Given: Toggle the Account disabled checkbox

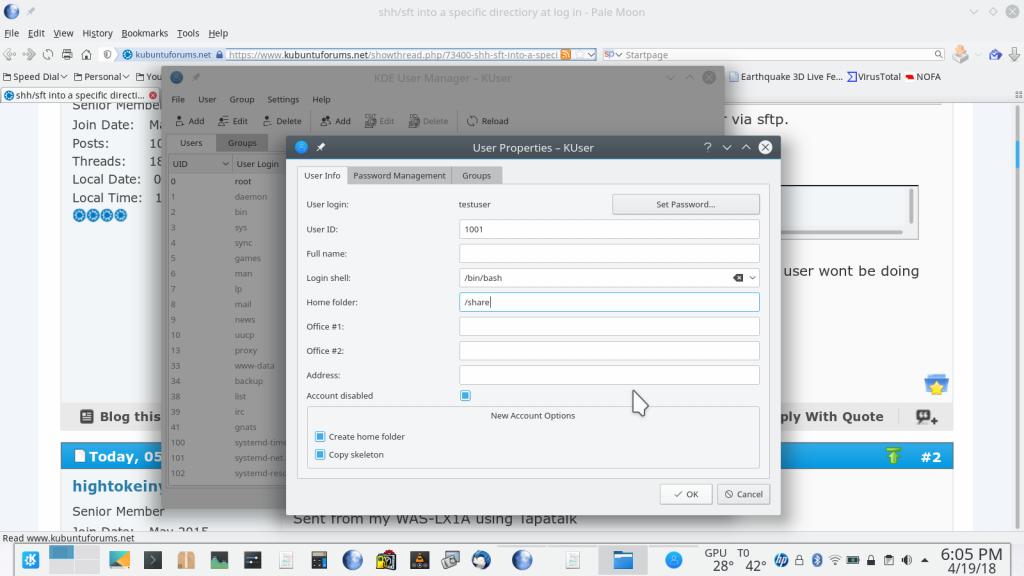Looking at the screenshot, I should 465,396.
